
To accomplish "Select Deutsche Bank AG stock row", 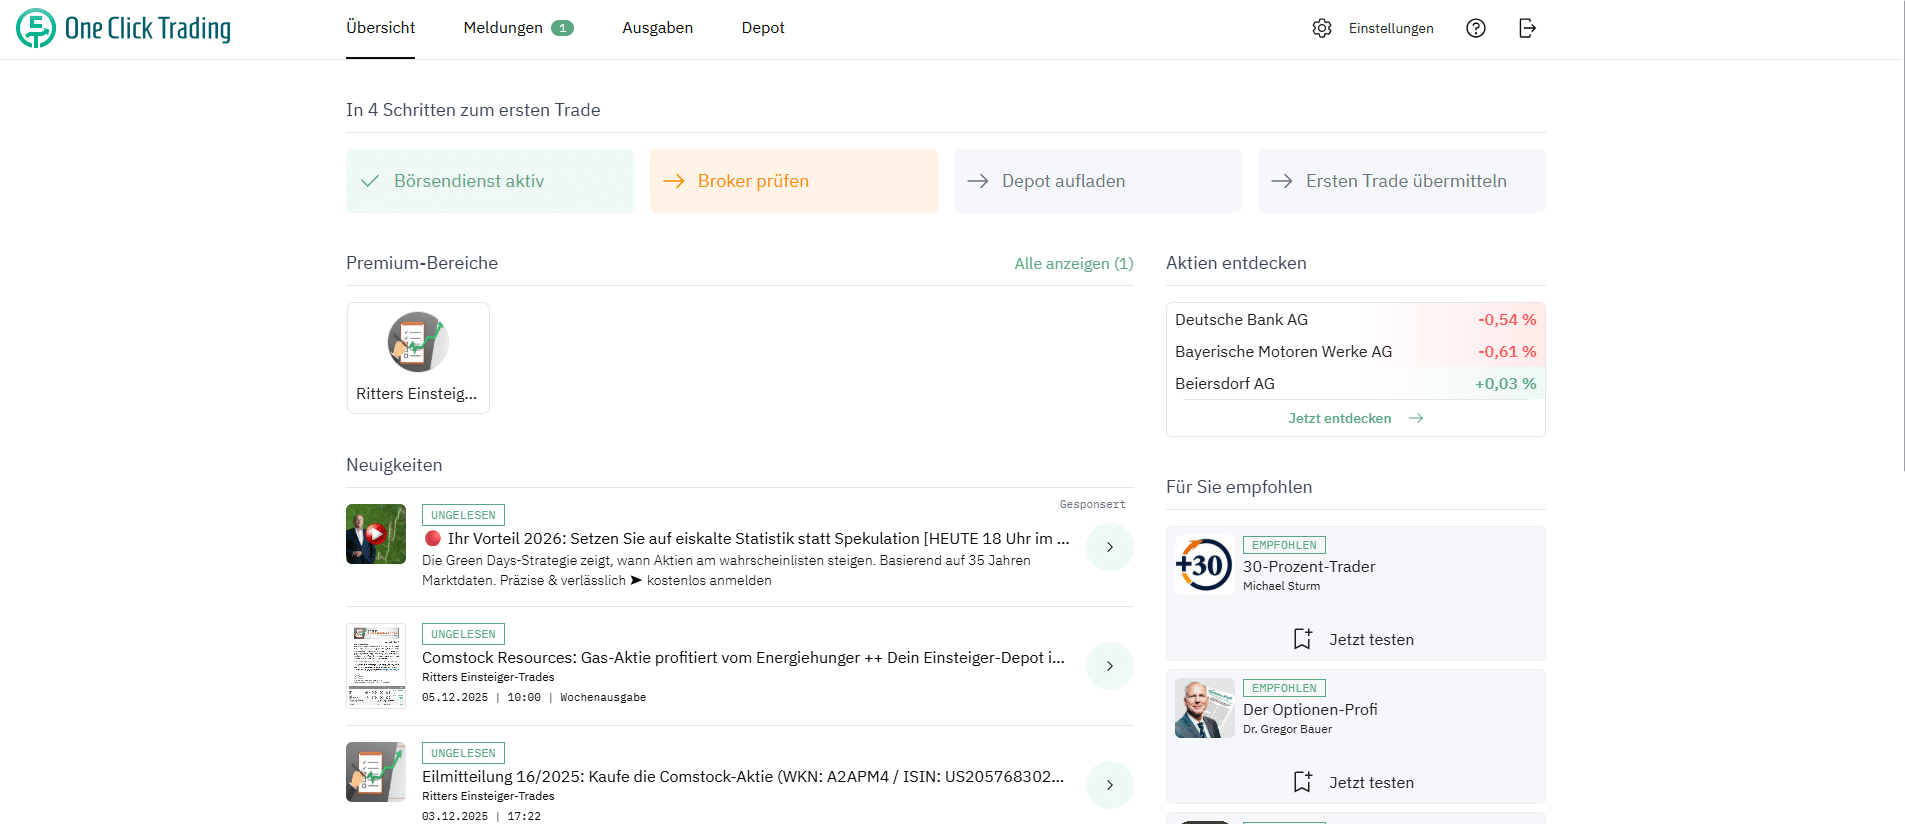I will [1354, 320].
